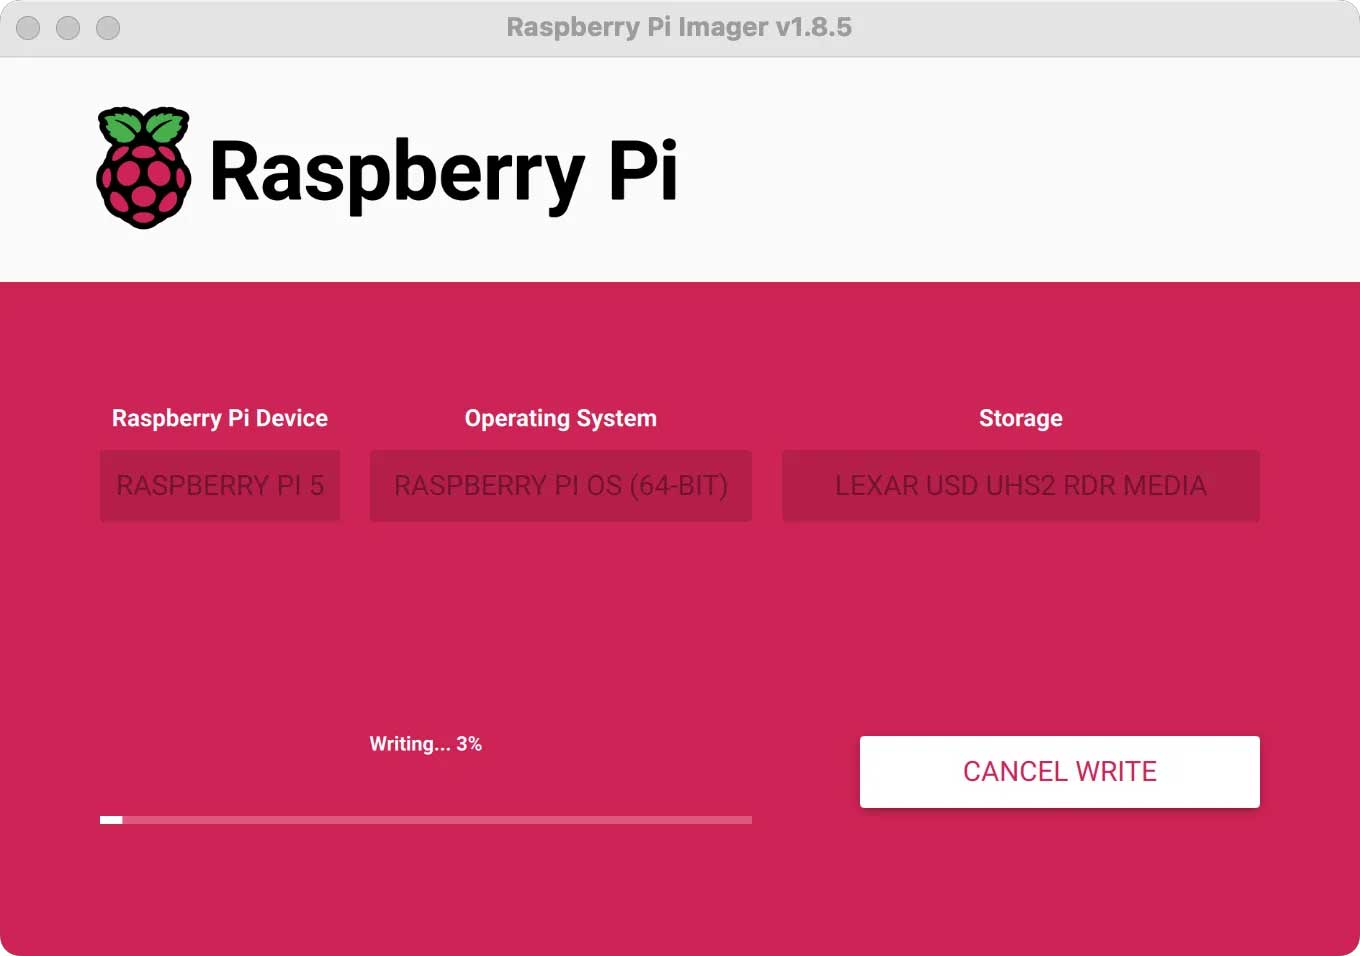Click the rightmost window zoom button

(108, 28)
